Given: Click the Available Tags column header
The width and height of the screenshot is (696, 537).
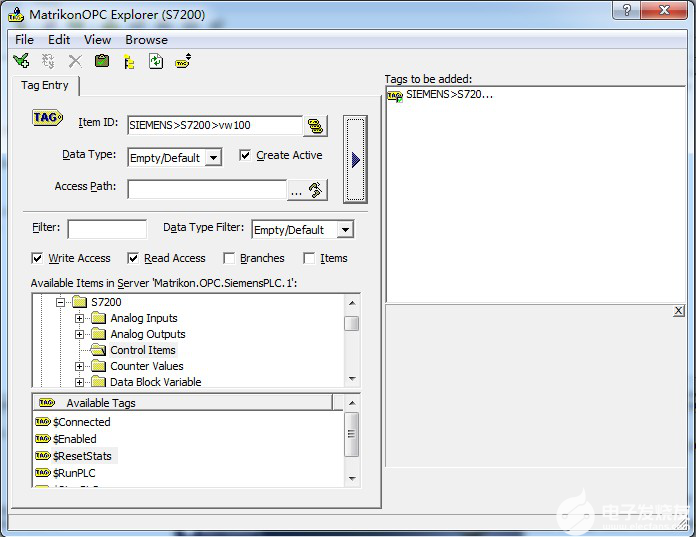Looking at the screenshot, I should coord(183,403).
